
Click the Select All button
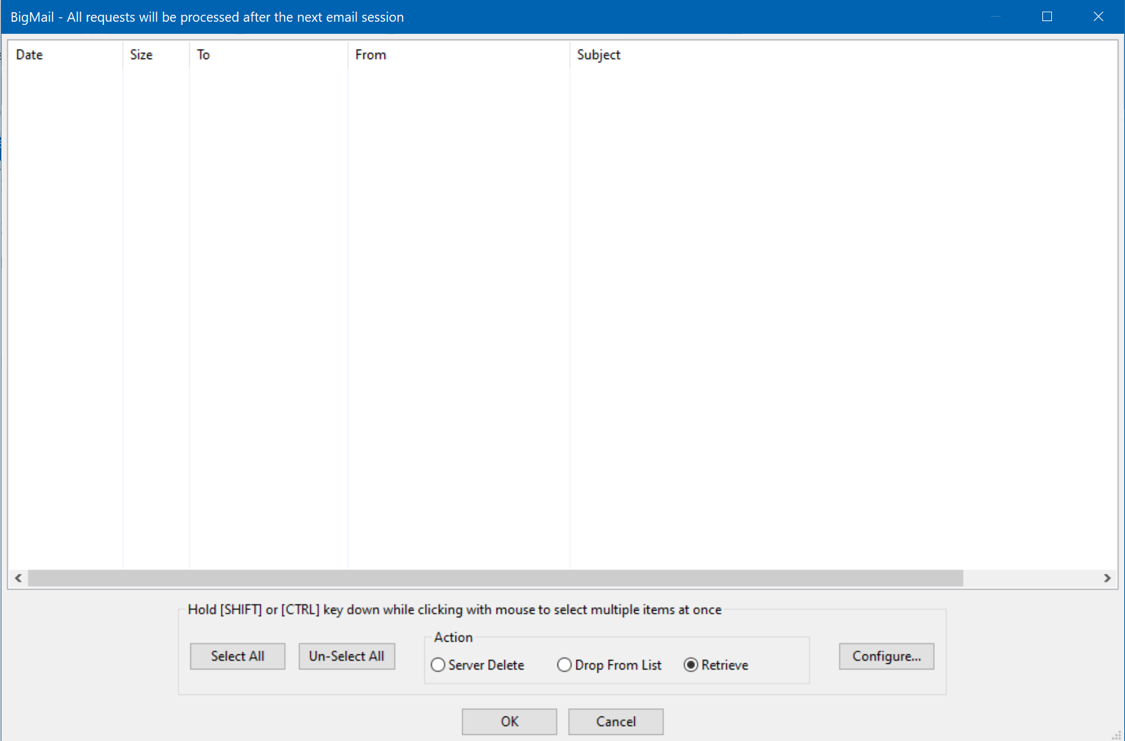coord(237,656)
